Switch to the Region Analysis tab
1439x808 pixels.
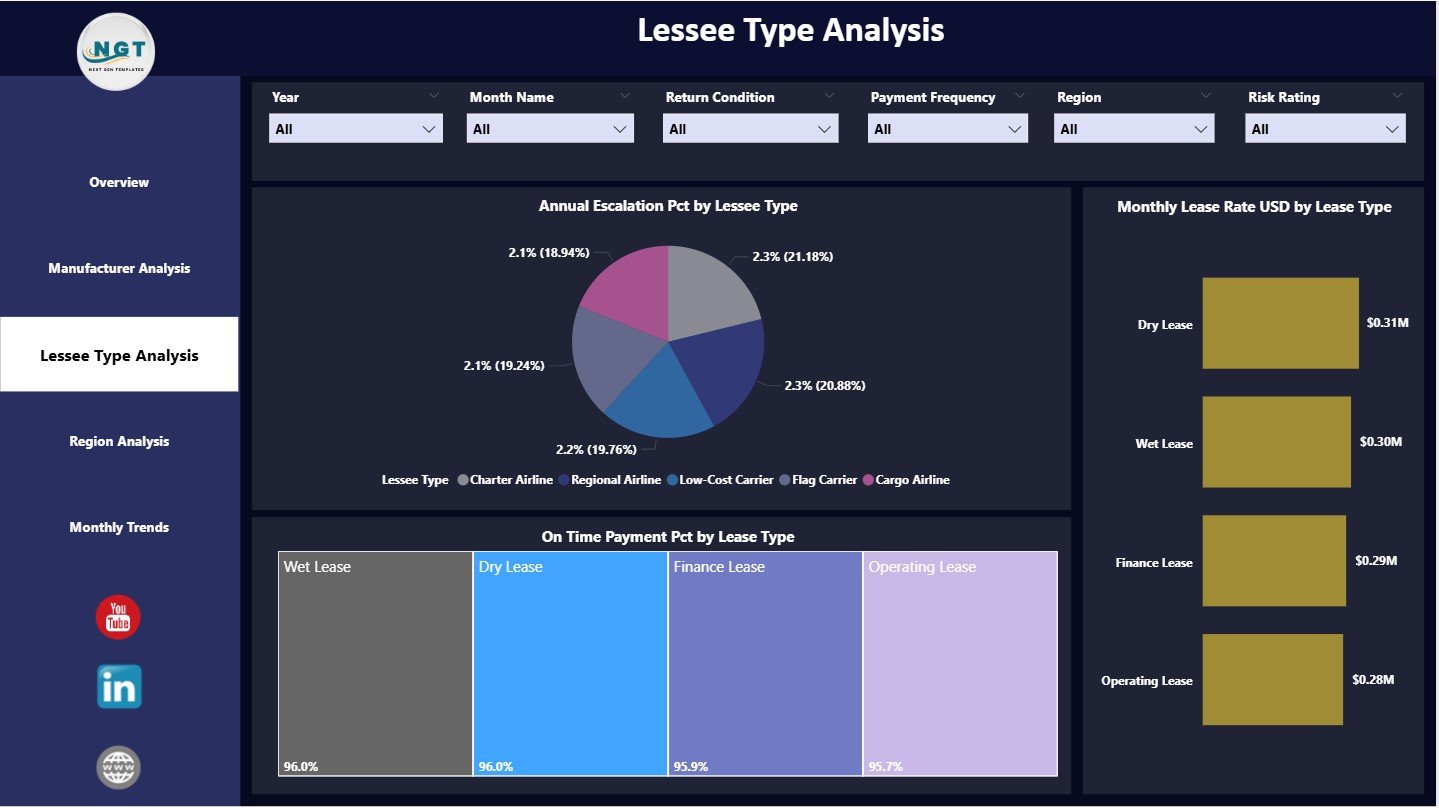pyautogui.click(x=118, y=441)
